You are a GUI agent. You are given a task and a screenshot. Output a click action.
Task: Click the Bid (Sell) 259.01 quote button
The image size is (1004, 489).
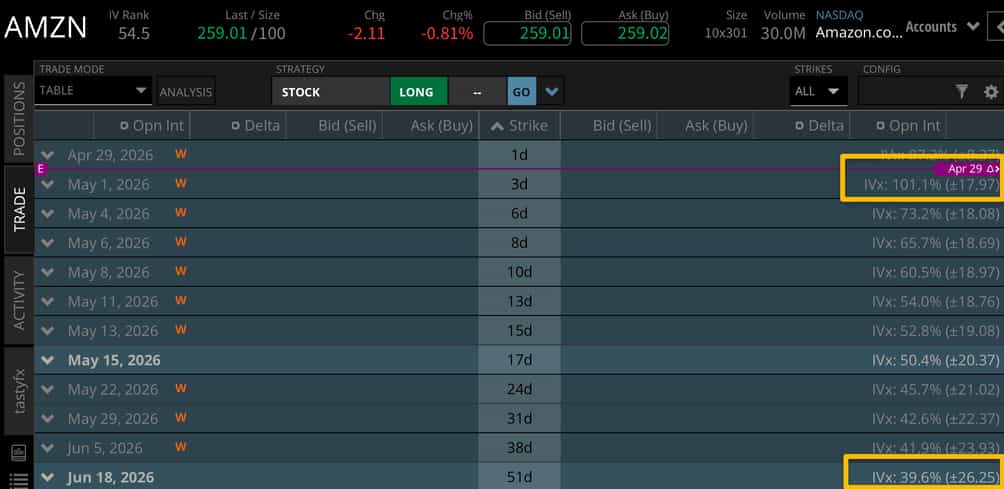[x=527, y=33]
